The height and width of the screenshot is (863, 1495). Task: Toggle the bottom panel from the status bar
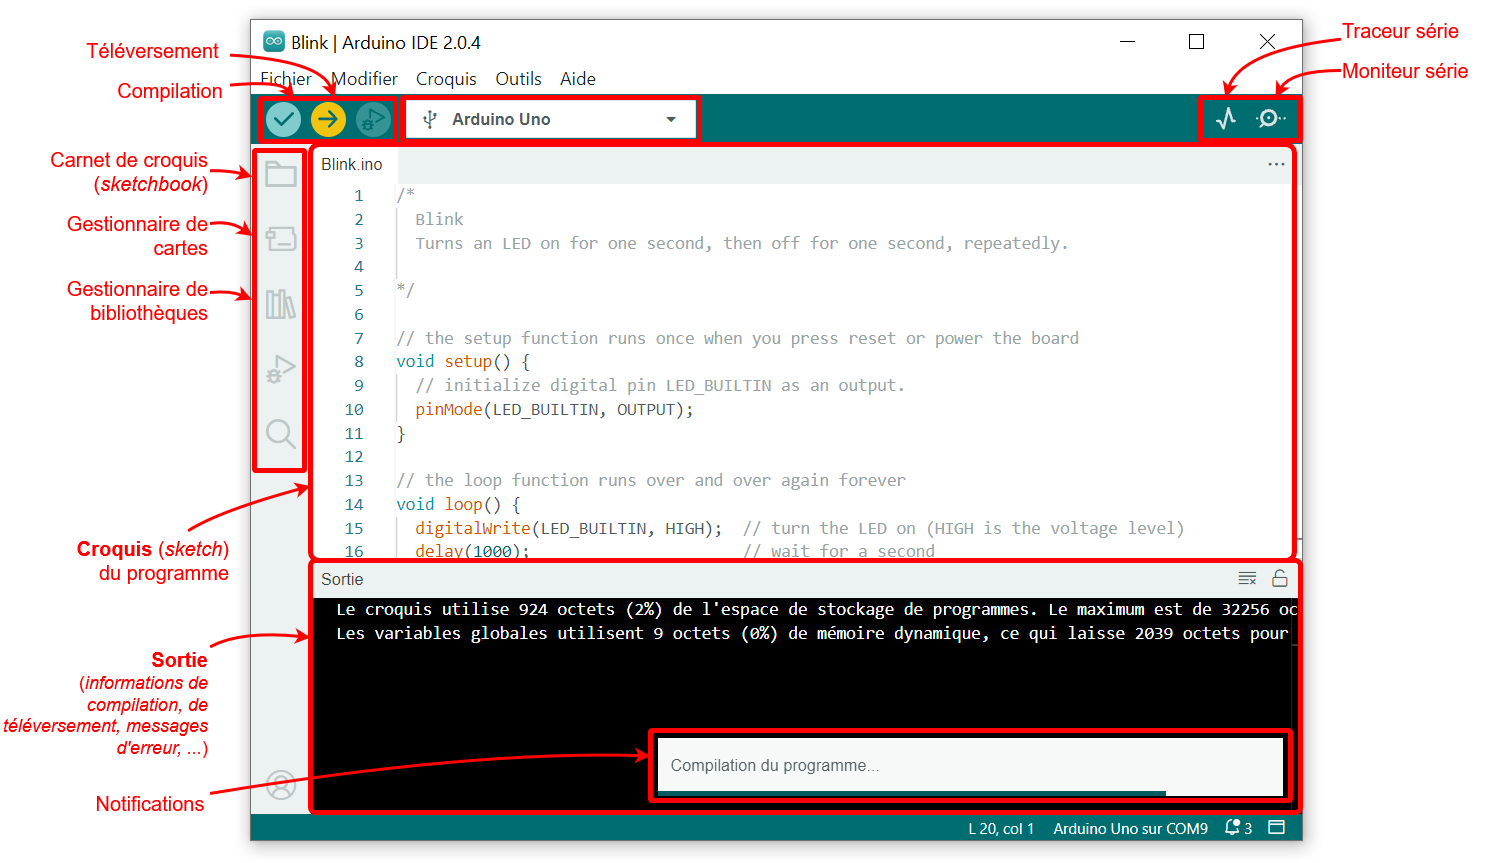point(1276,828)
